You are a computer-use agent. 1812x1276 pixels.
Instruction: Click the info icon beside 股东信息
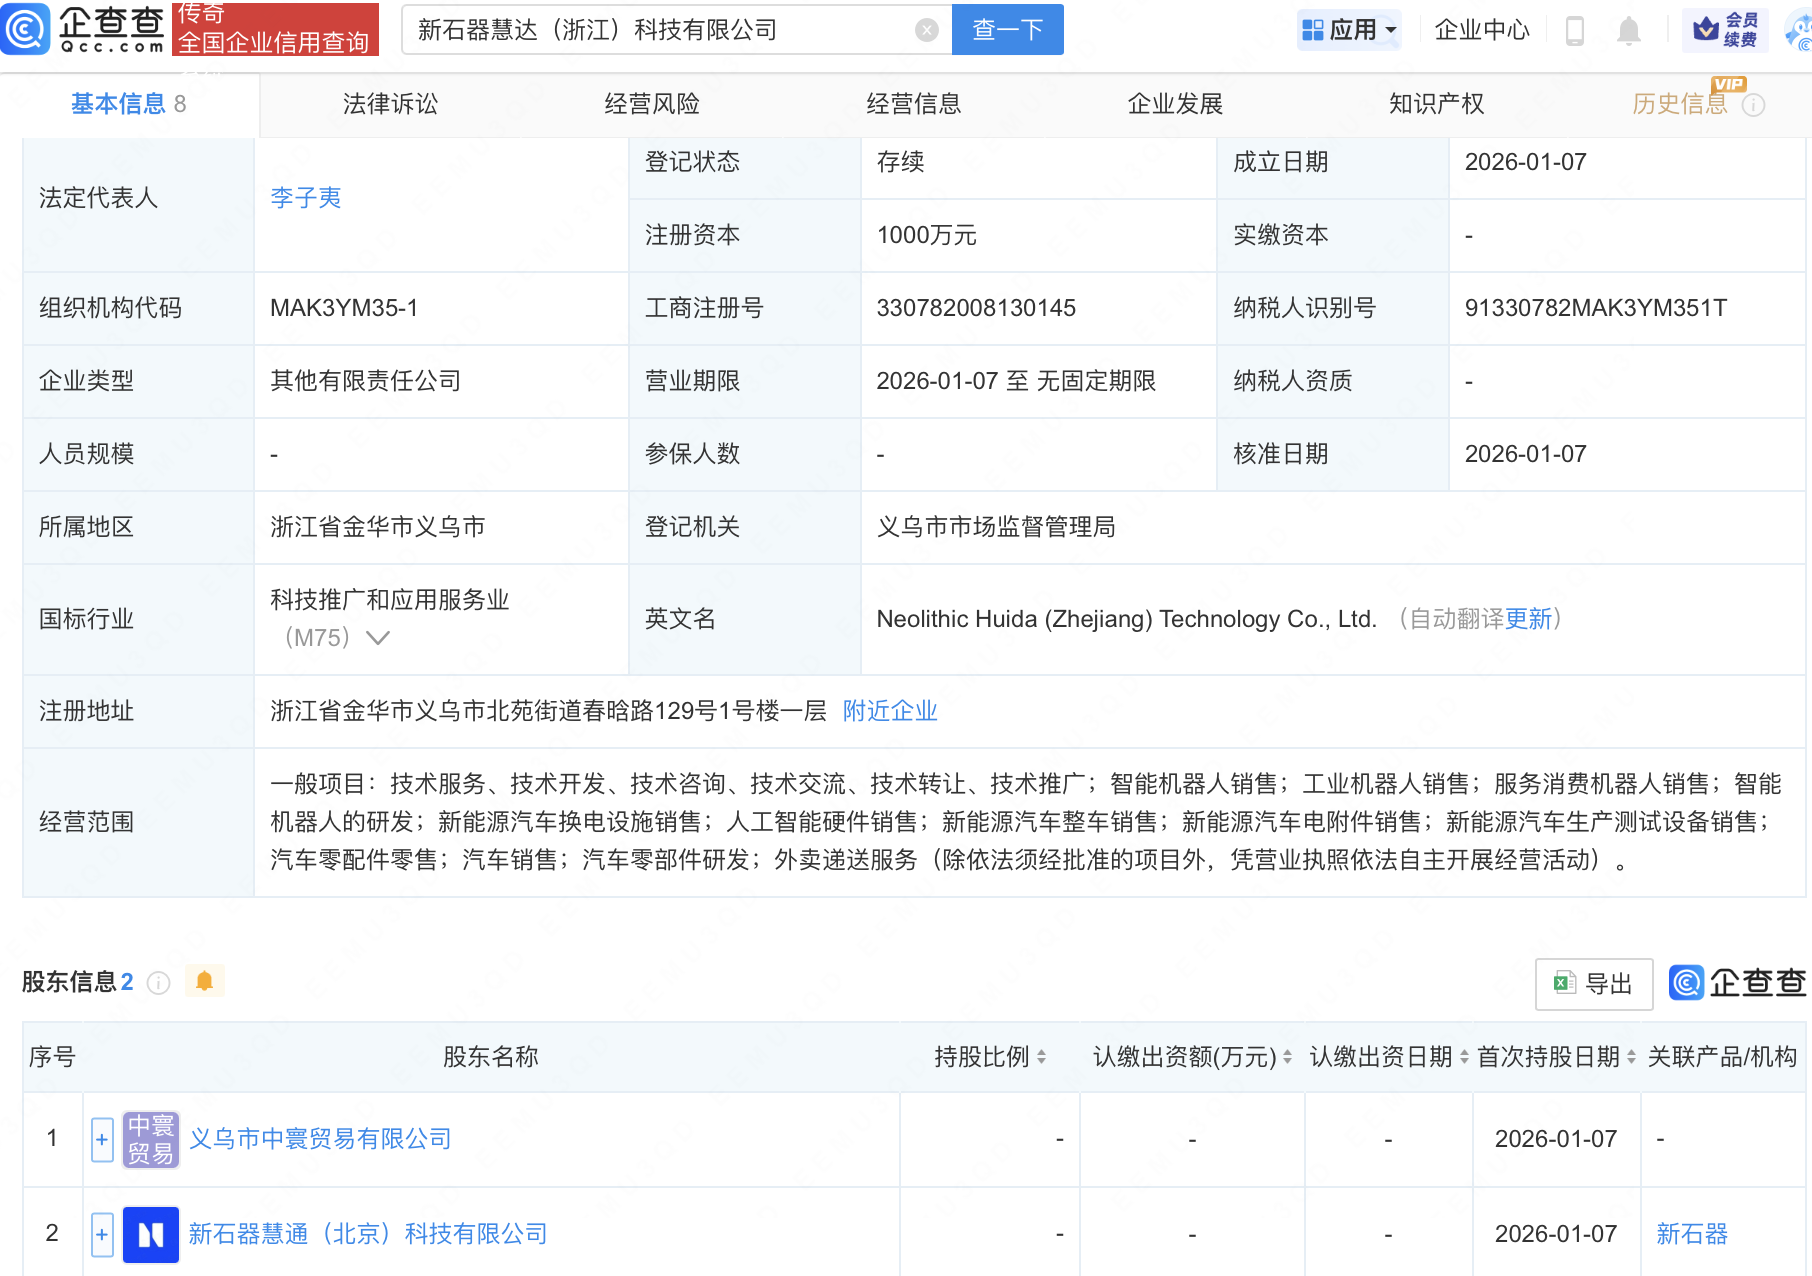(x=158, y=983)
